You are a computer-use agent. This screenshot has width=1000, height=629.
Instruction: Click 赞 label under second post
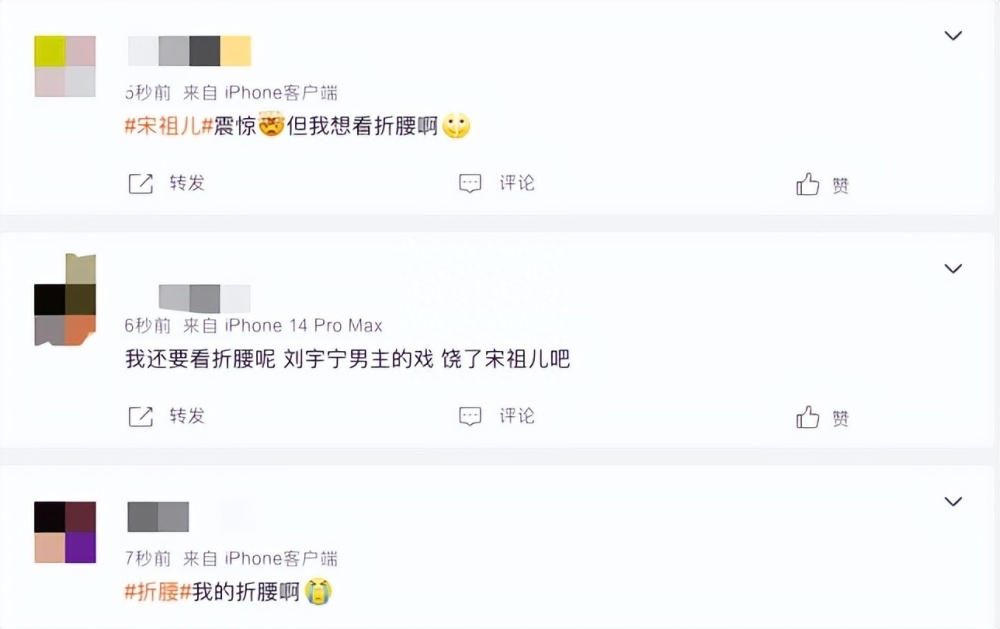(841, 418)
